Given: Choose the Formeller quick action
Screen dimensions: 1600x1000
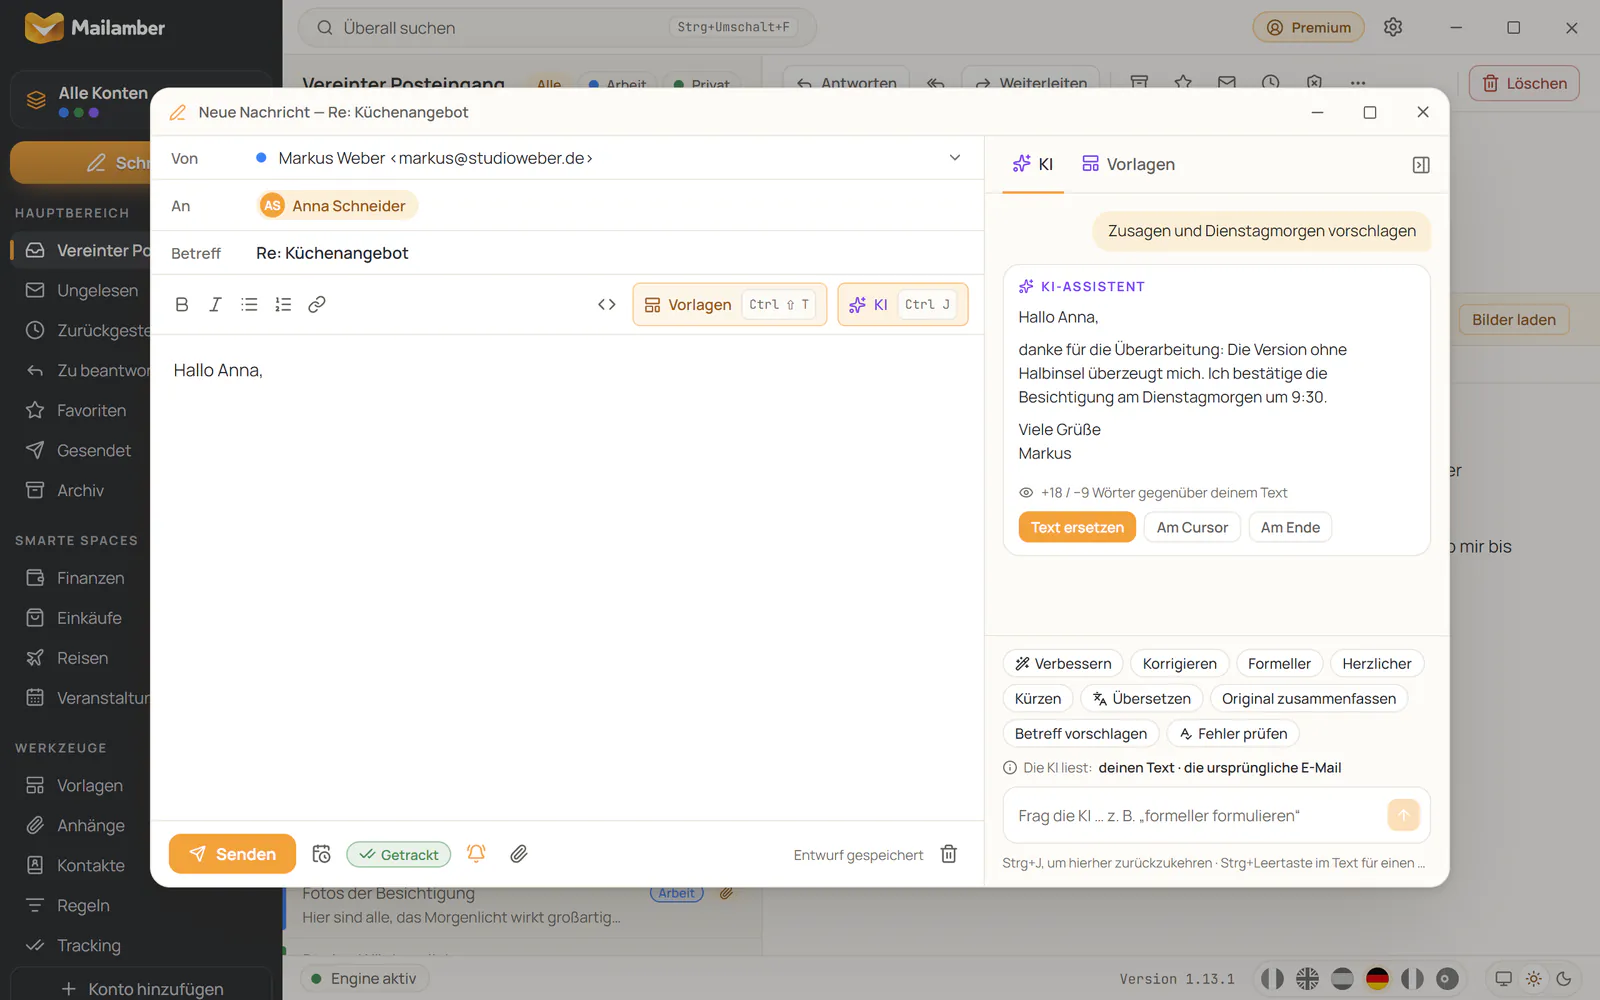Looking at the screenshot, I should tap(1279, 663).
